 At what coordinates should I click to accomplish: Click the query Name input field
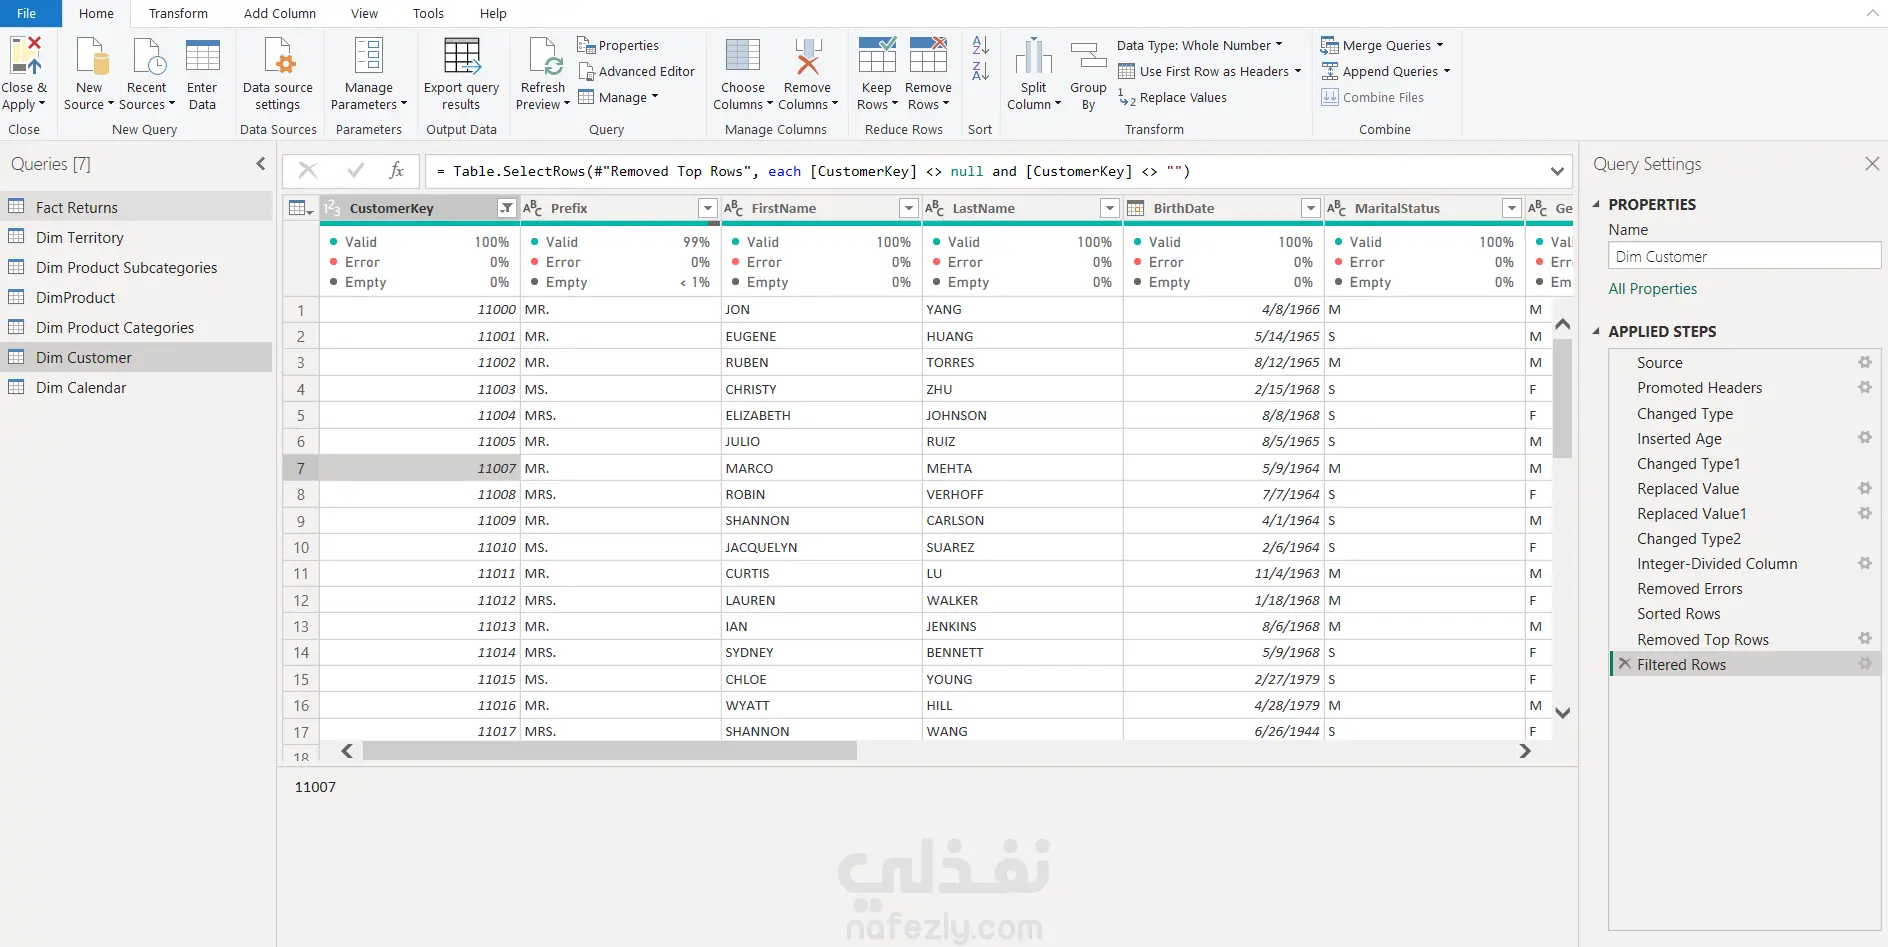click(x=1744, y=256)
